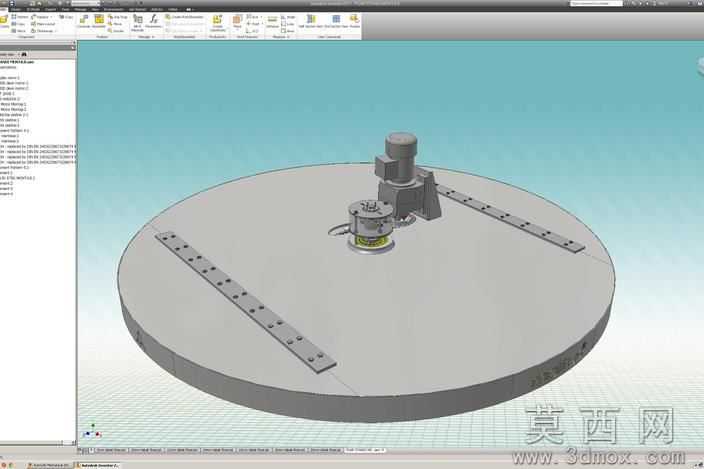Open the browser Find binoculars icon
704x469 pixels.
coord(24,54)
